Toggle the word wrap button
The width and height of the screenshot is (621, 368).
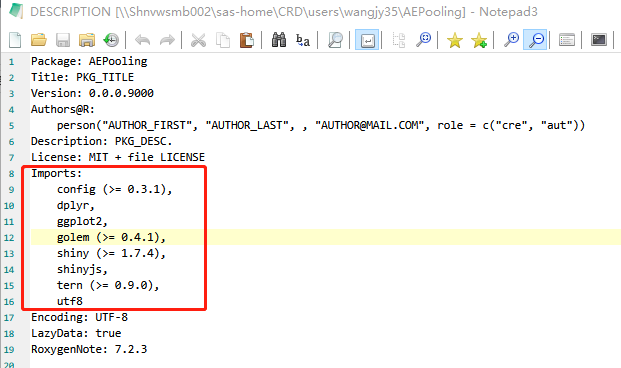pos(367,40)
